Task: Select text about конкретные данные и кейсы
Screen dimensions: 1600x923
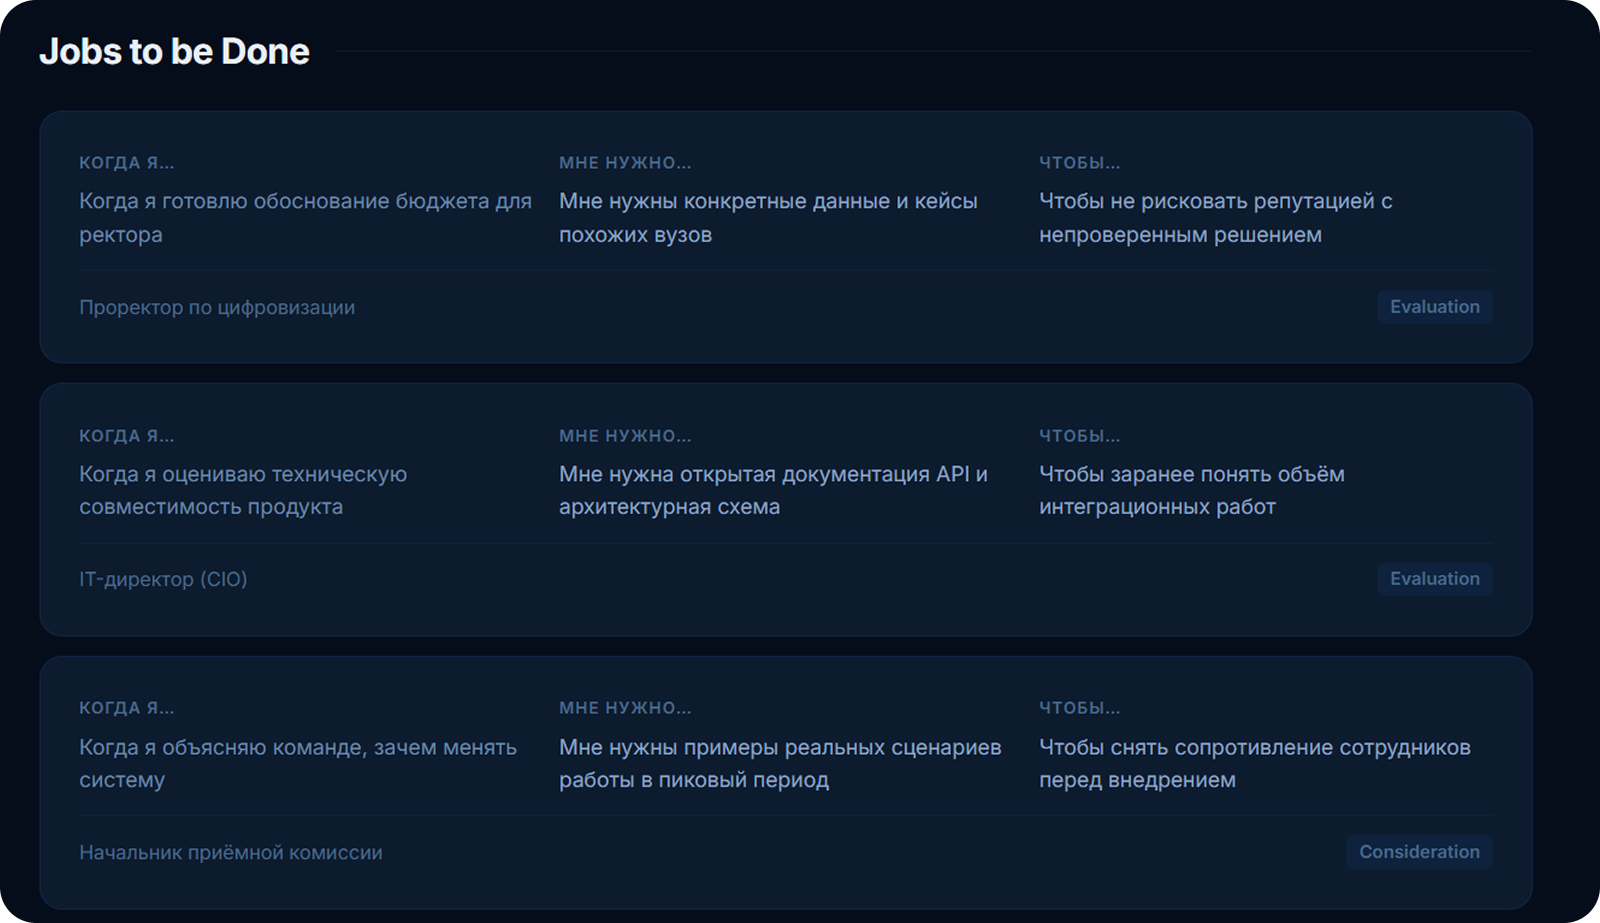Action: tap(768, 218)
